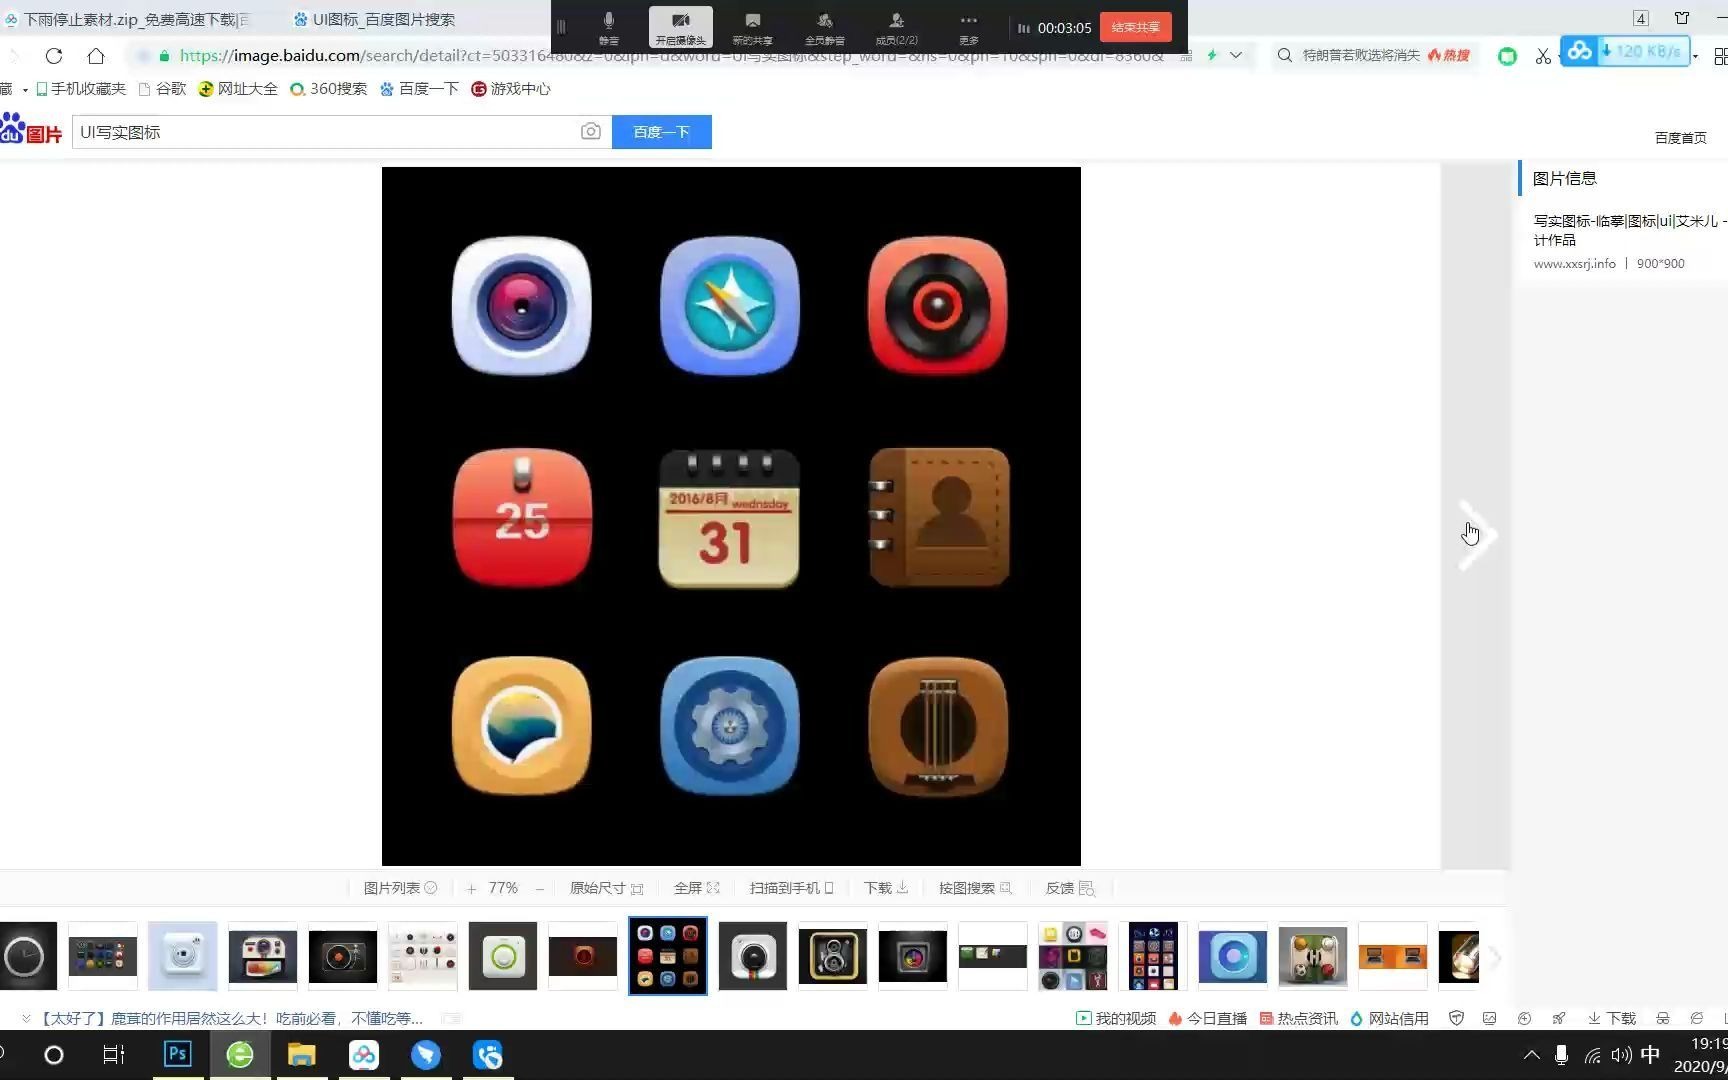Go to the next image with right arrow

(x=1476, y=535)
